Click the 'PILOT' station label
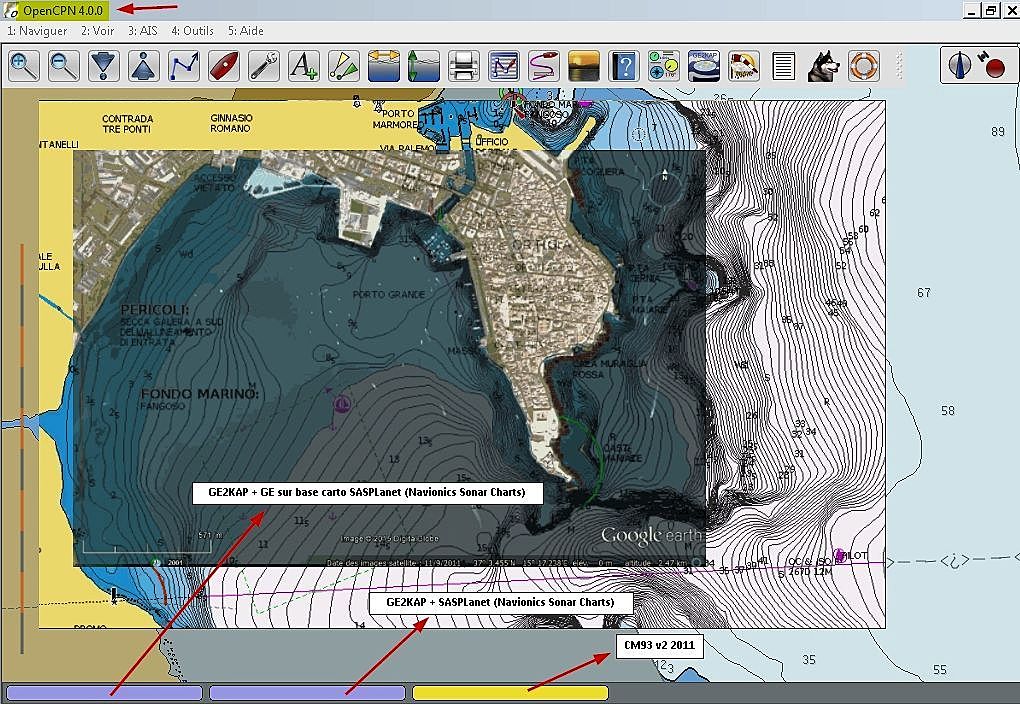 pos(855,555)
